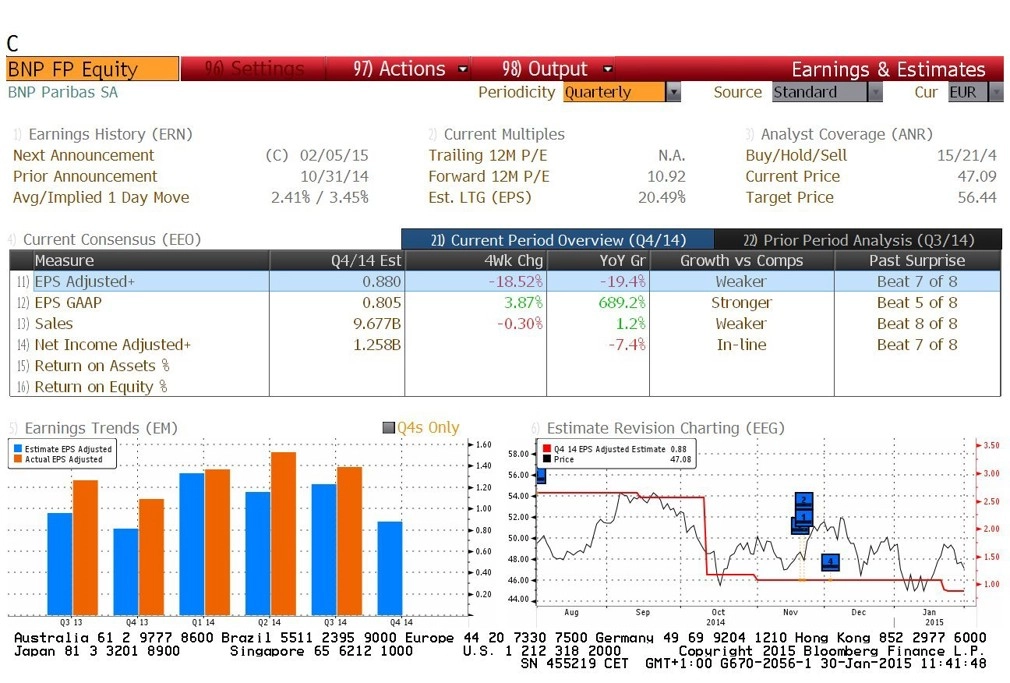Click blue revision marker 4 on chart
Viewport: 1010px width, 683px height.
[x=830, y=563]
